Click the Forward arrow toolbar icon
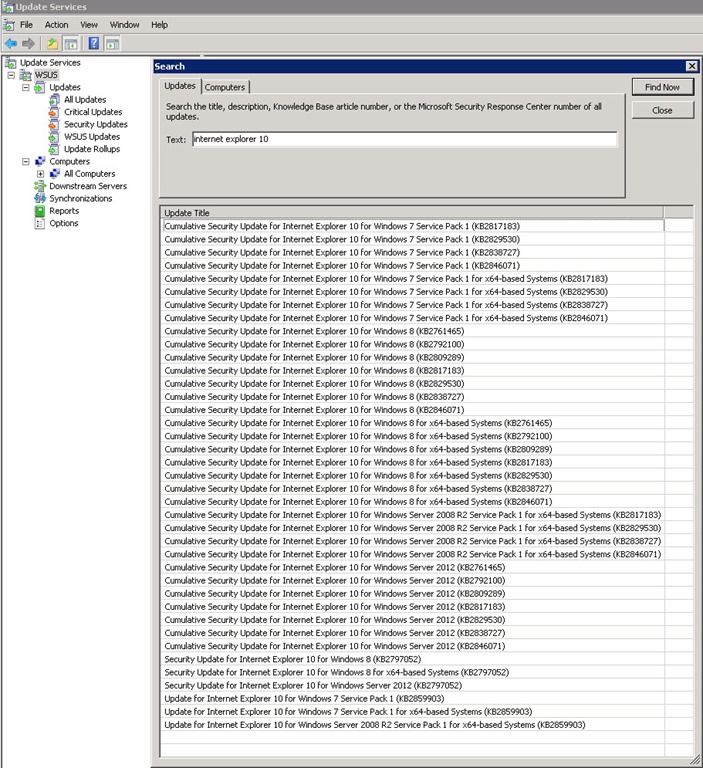The width and height of the screenshot is (703, 768). pyautogui.click(x=28, y=44)
